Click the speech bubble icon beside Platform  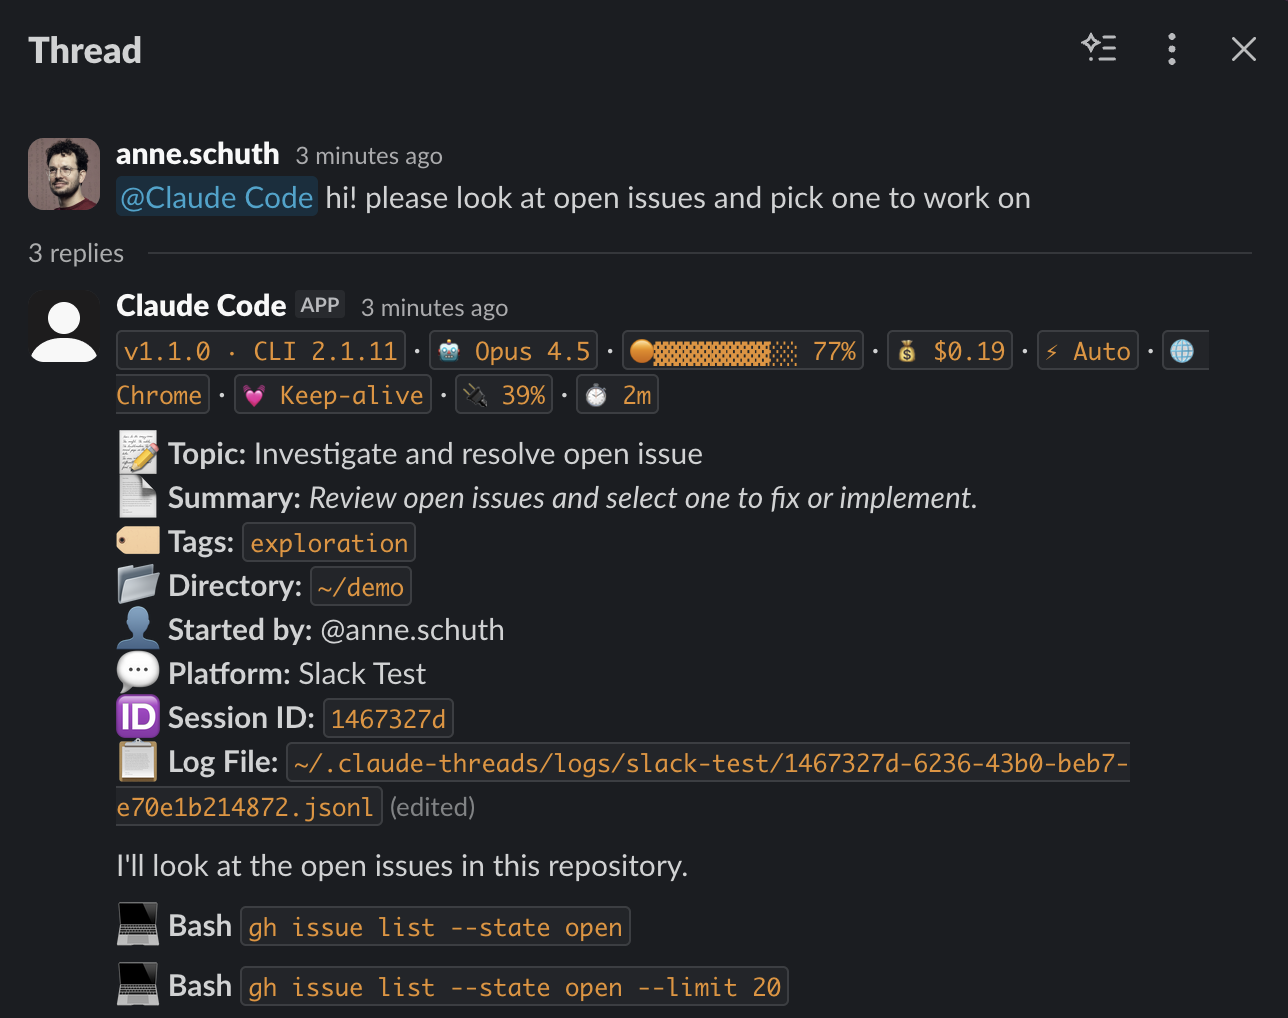point(138,673)
